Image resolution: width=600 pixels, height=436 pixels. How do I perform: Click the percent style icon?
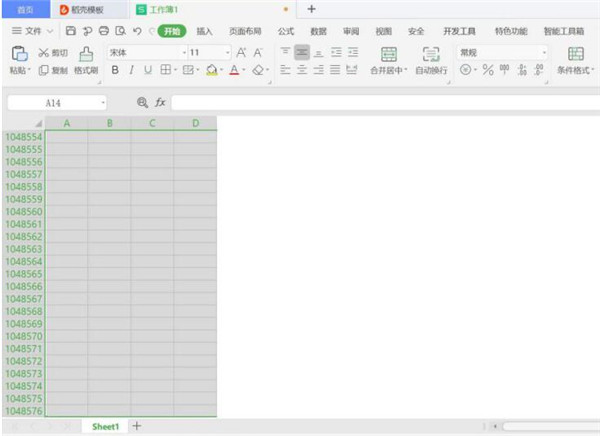click(x=488, y=70)
